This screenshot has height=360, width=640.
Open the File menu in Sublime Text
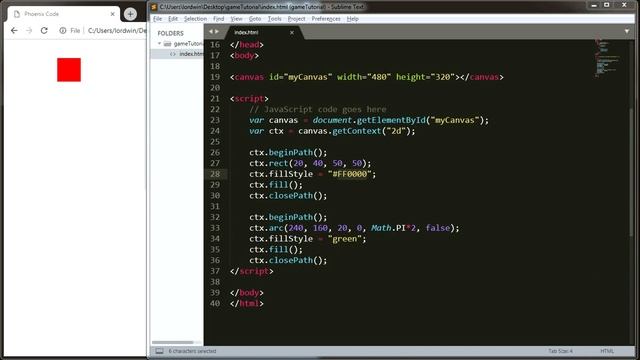pyautogui.click(x=158, y=19)
